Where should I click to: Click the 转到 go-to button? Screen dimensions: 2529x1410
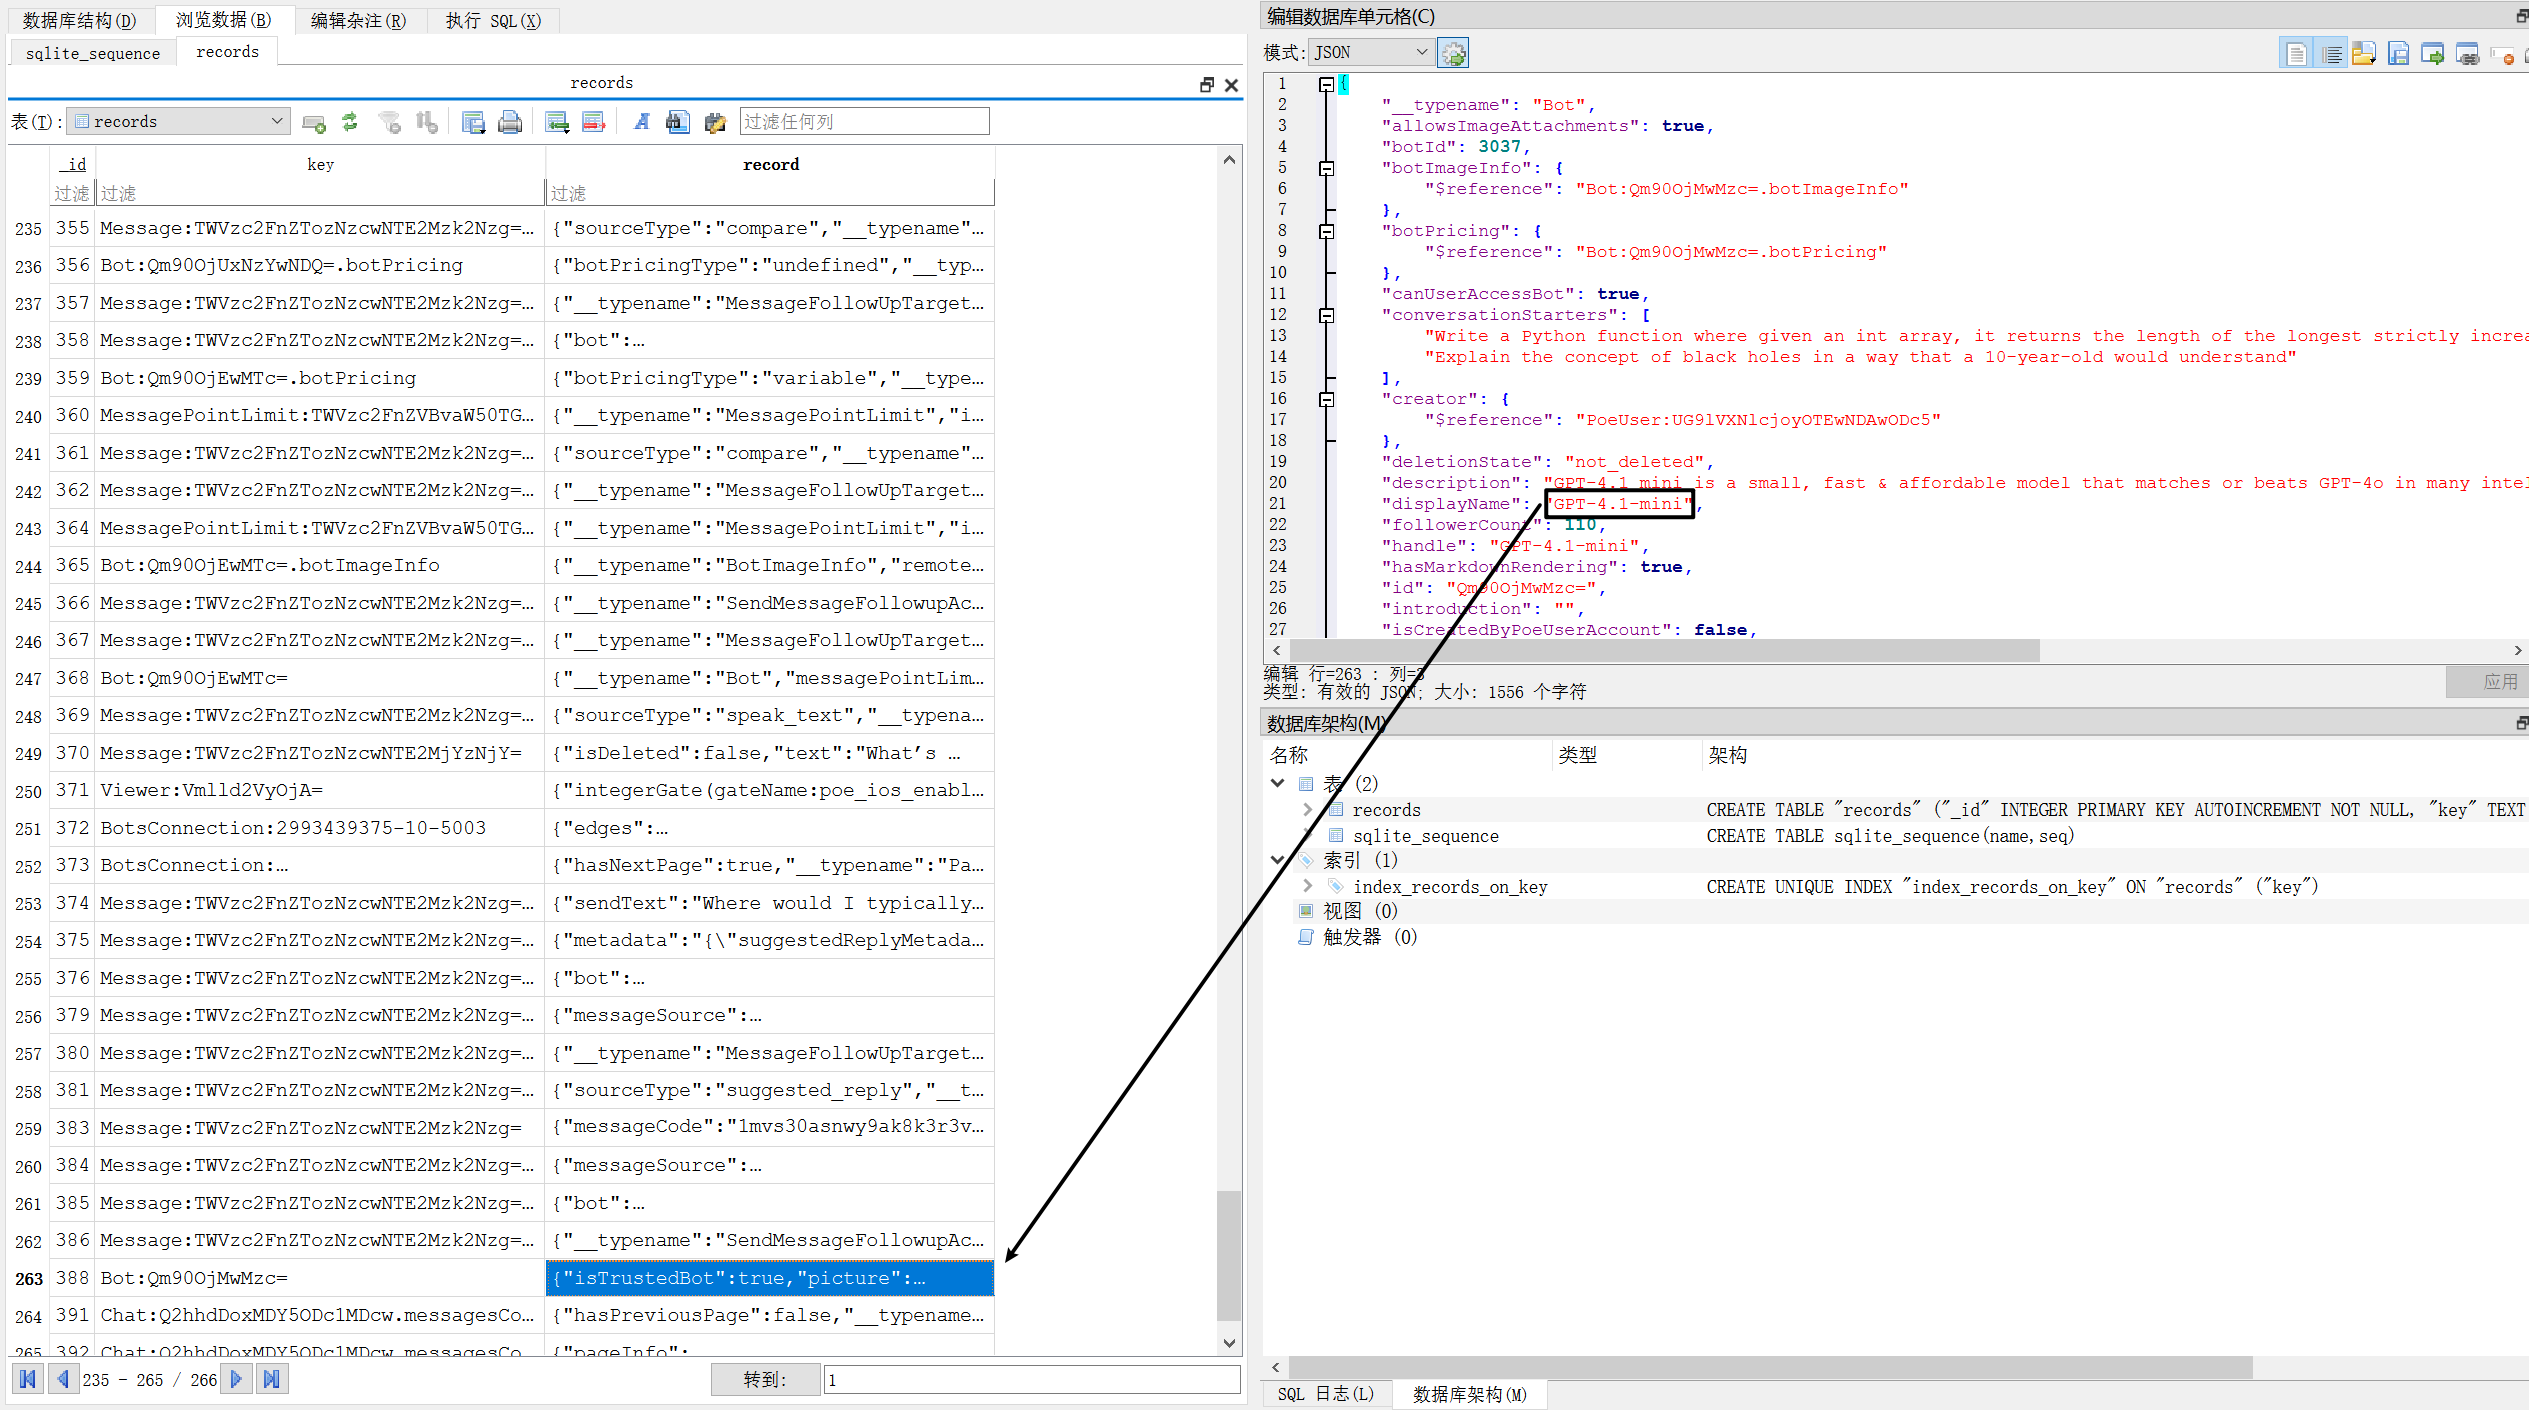764,1379
